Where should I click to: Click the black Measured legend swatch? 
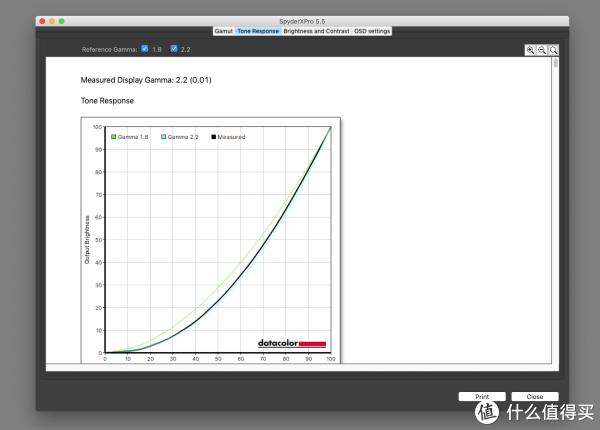coord(214,137)
